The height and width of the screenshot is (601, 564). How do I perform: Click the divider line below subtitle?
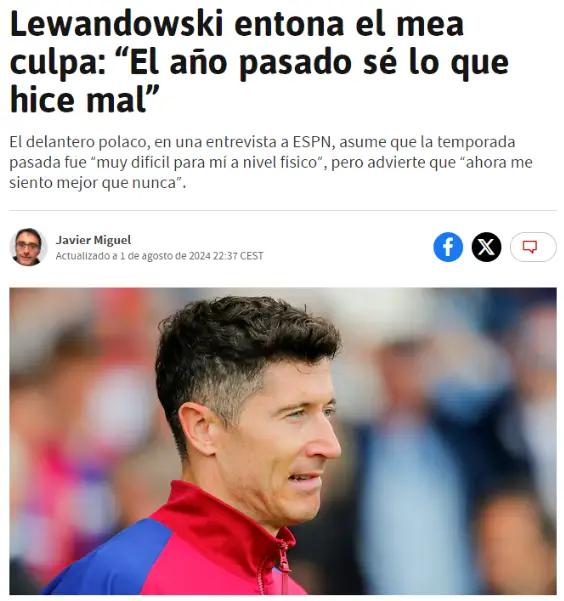(283, 210)
